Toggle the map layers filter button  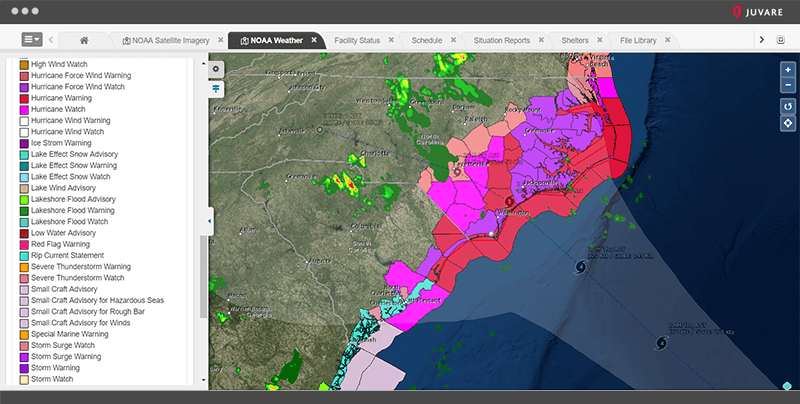(x=216, y=88)
